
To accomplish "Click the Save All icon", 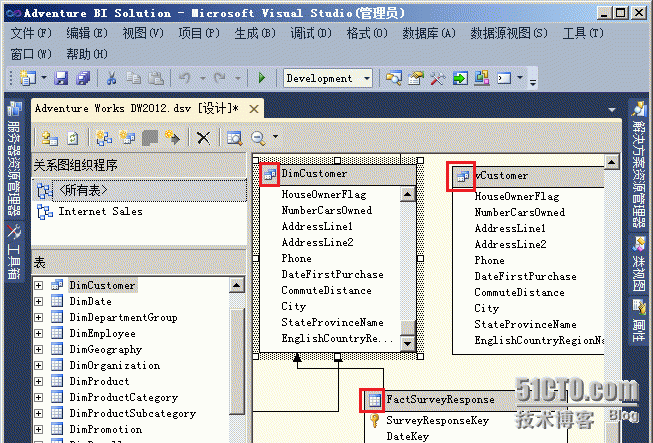I will [83, 78].
